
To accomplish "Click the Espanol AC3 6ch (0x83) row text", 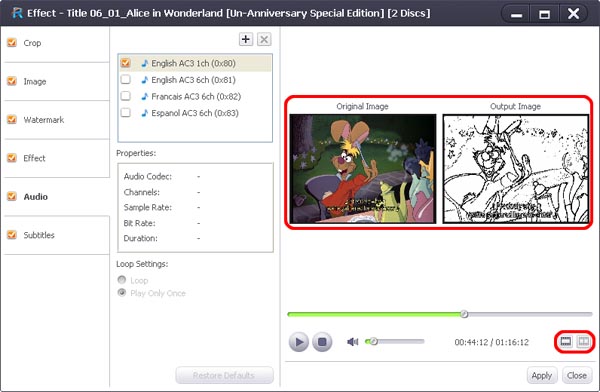I will click(195, 113).
